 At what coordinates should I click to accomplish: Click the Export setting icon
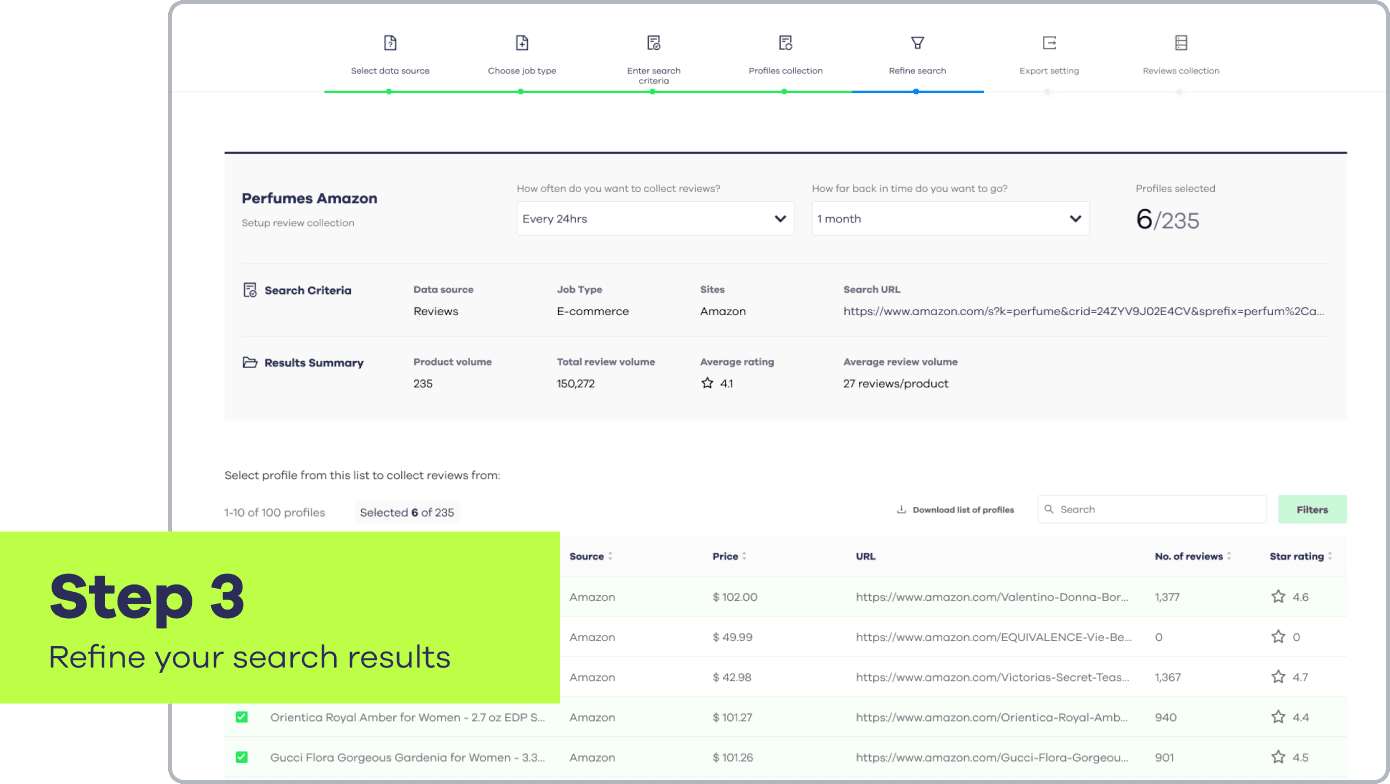click(x=1049, y=43)
